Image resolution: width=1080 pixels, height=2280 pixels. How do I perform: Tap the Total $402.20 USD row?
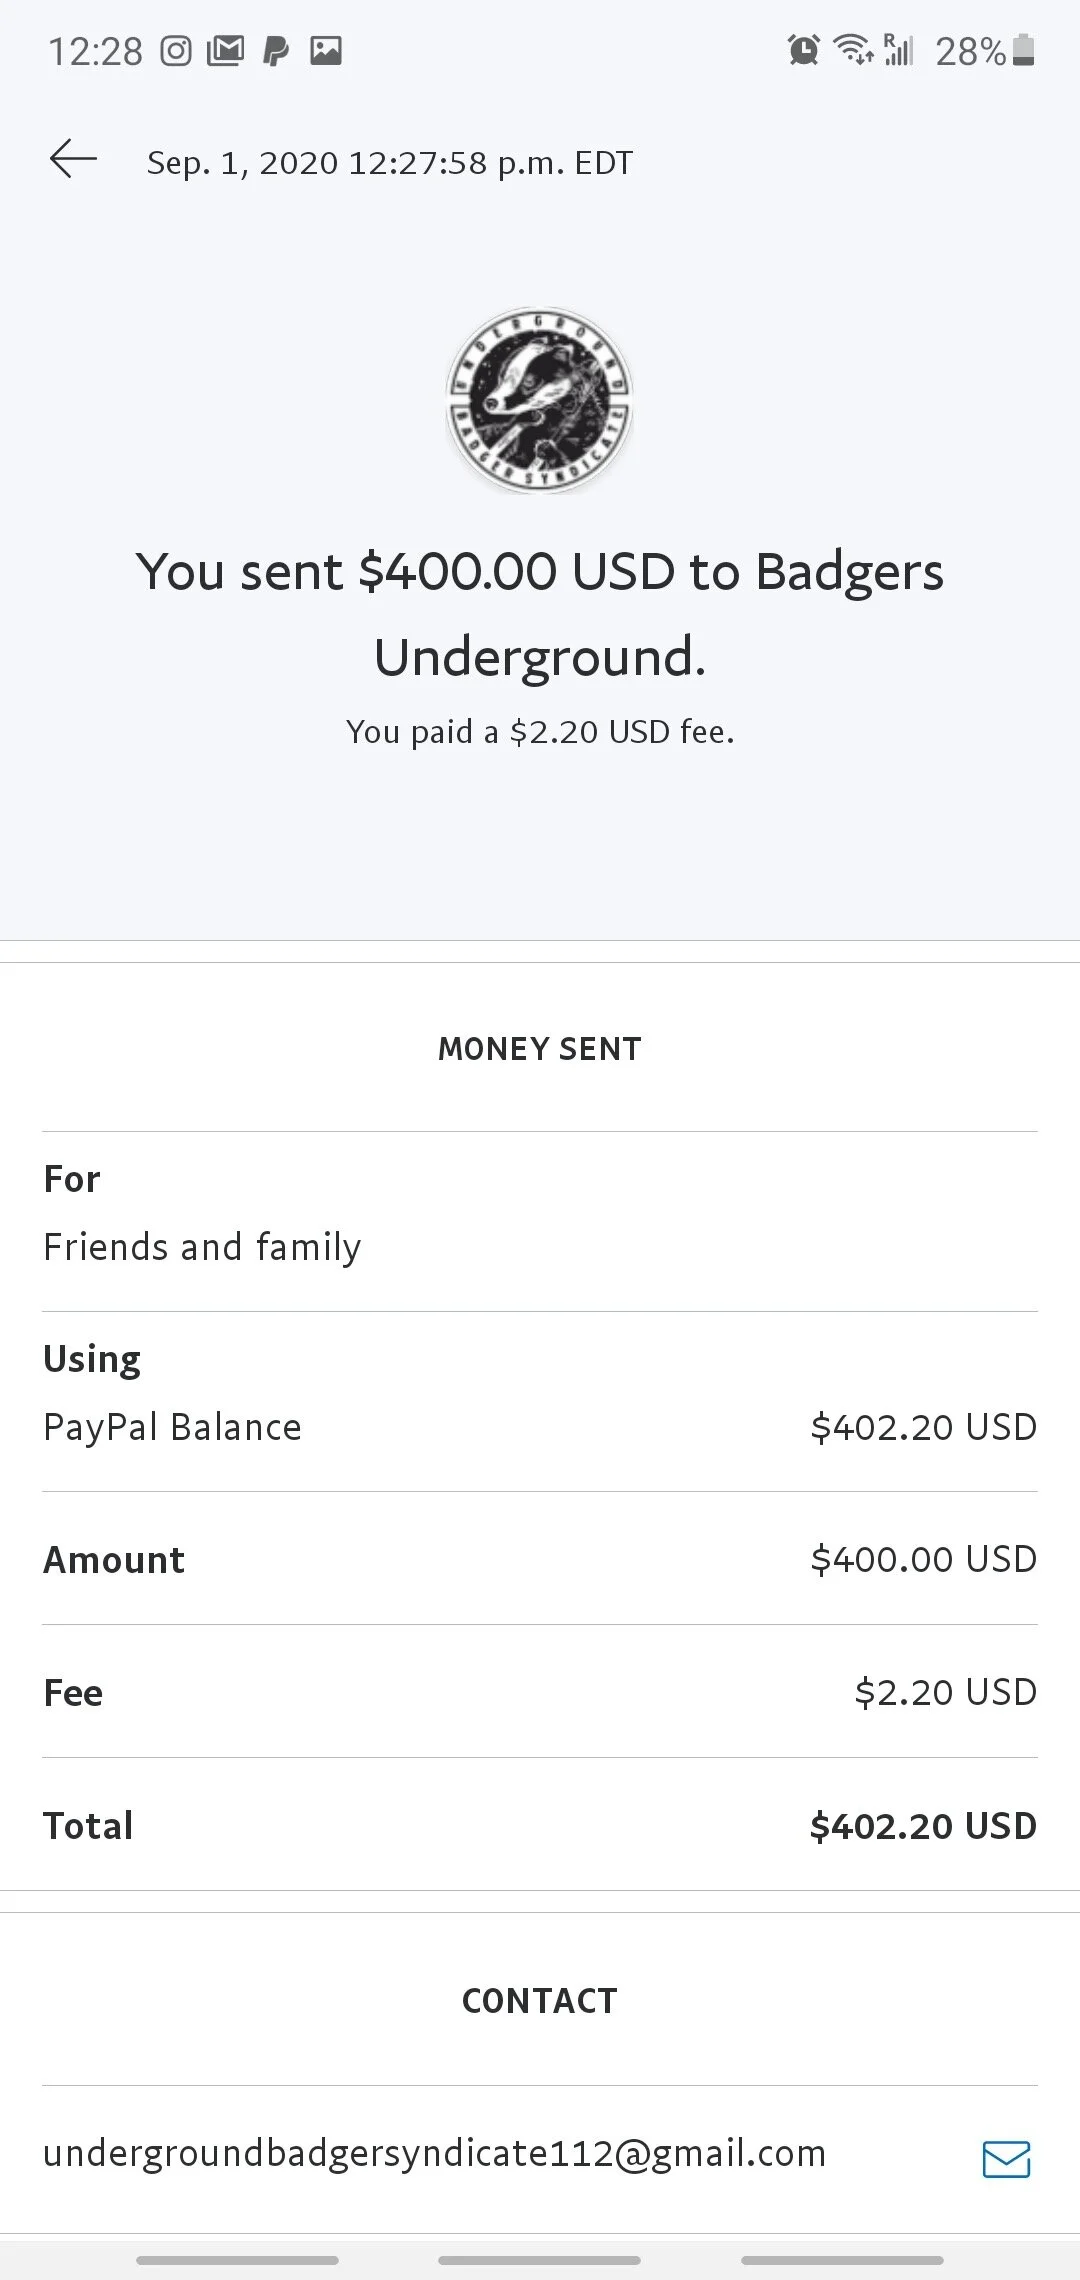click(x=540, y=1826)
